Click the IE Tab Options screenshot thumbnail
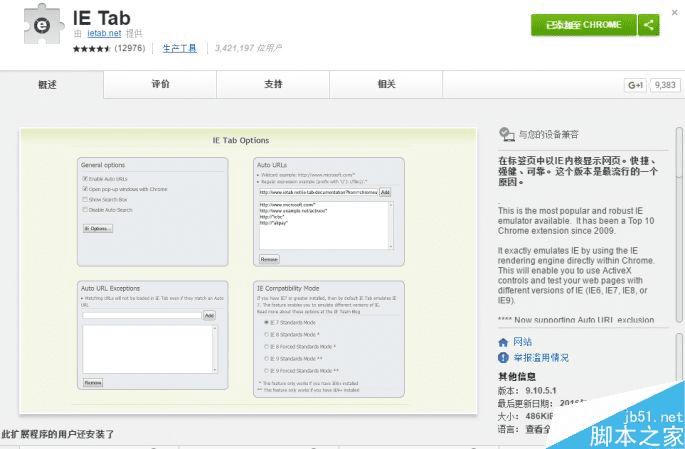 click(x=248, y=271)
